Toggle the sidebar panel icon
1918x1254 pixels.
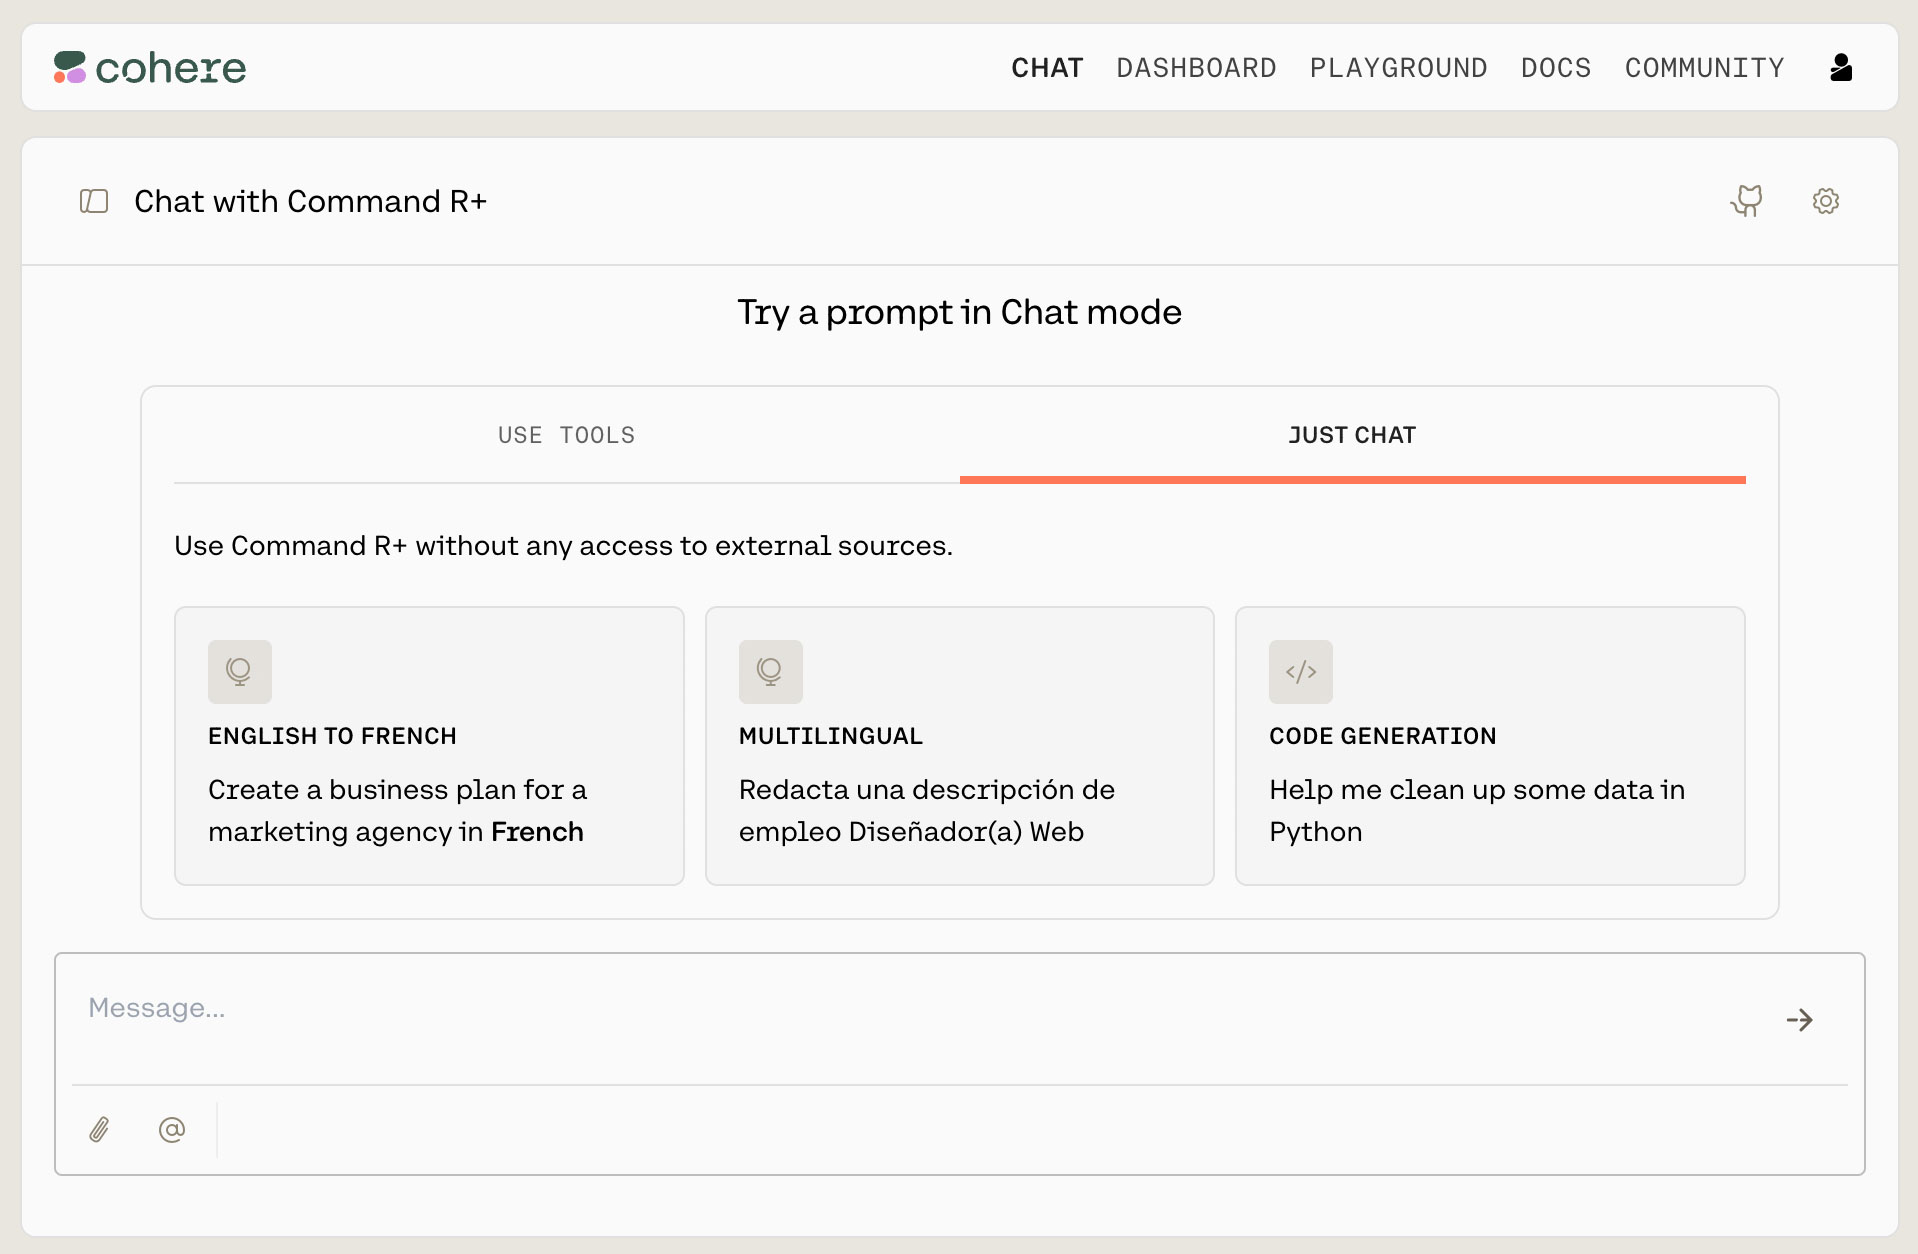click(x=94, y=201)
